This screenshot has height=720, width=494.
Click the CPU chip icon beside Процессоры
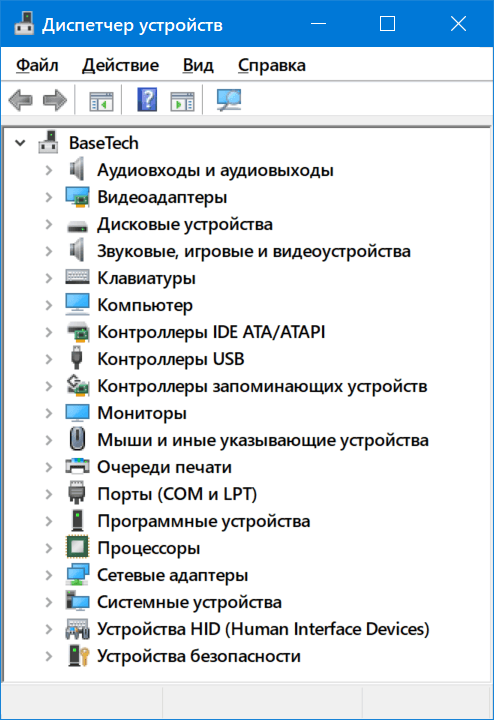click(x=77, y=547)
